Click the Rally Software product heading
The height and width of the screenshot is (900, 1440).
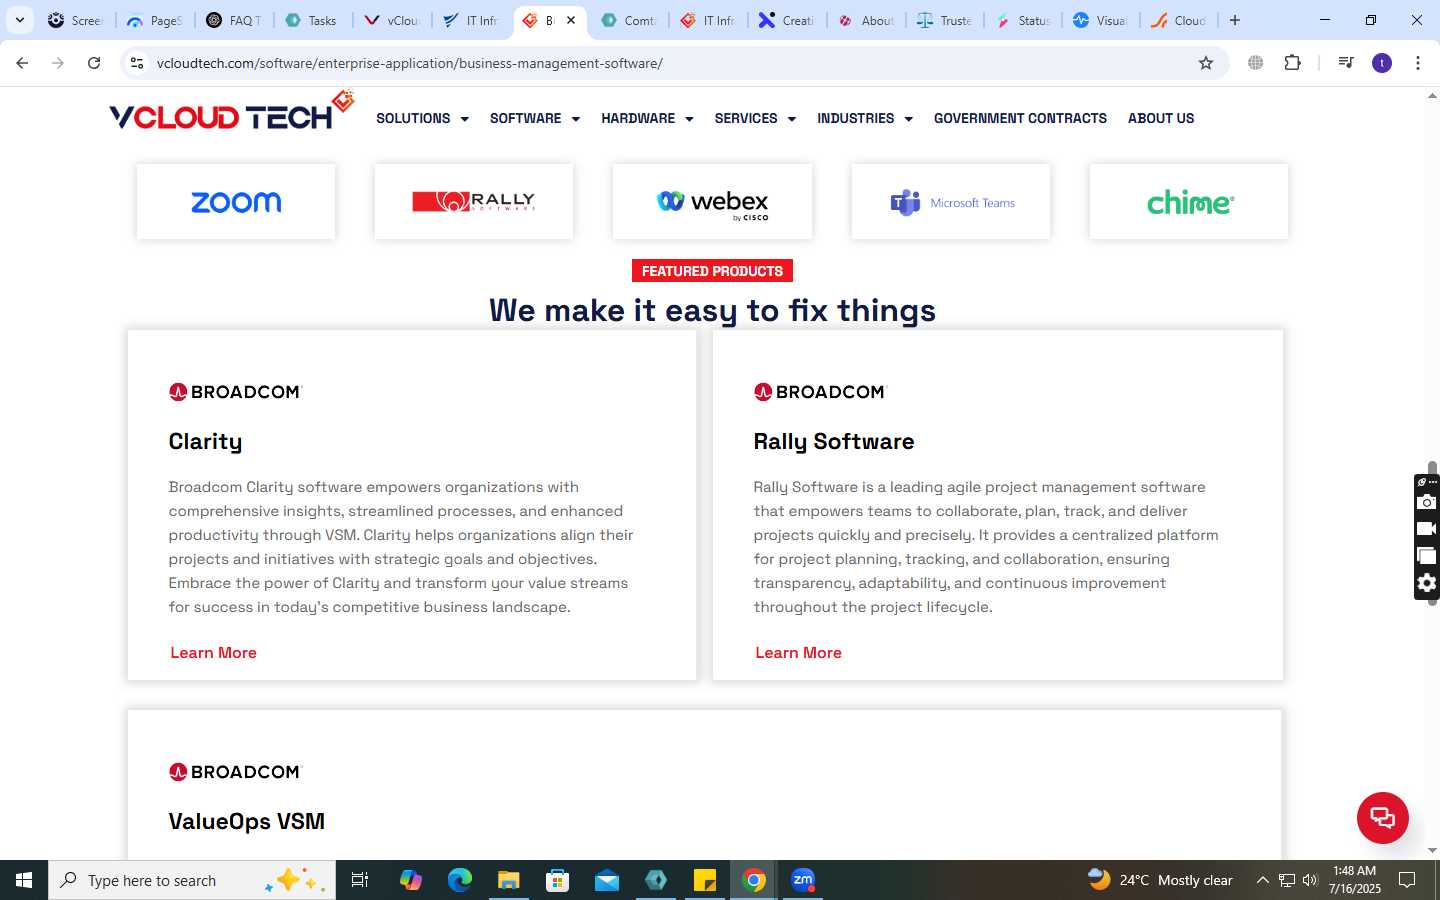click(834, 442)
